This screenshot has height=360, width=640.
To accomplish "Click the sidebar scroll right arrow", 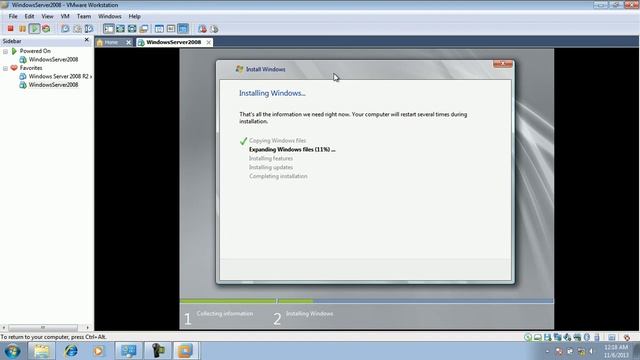I will point(87,327).
